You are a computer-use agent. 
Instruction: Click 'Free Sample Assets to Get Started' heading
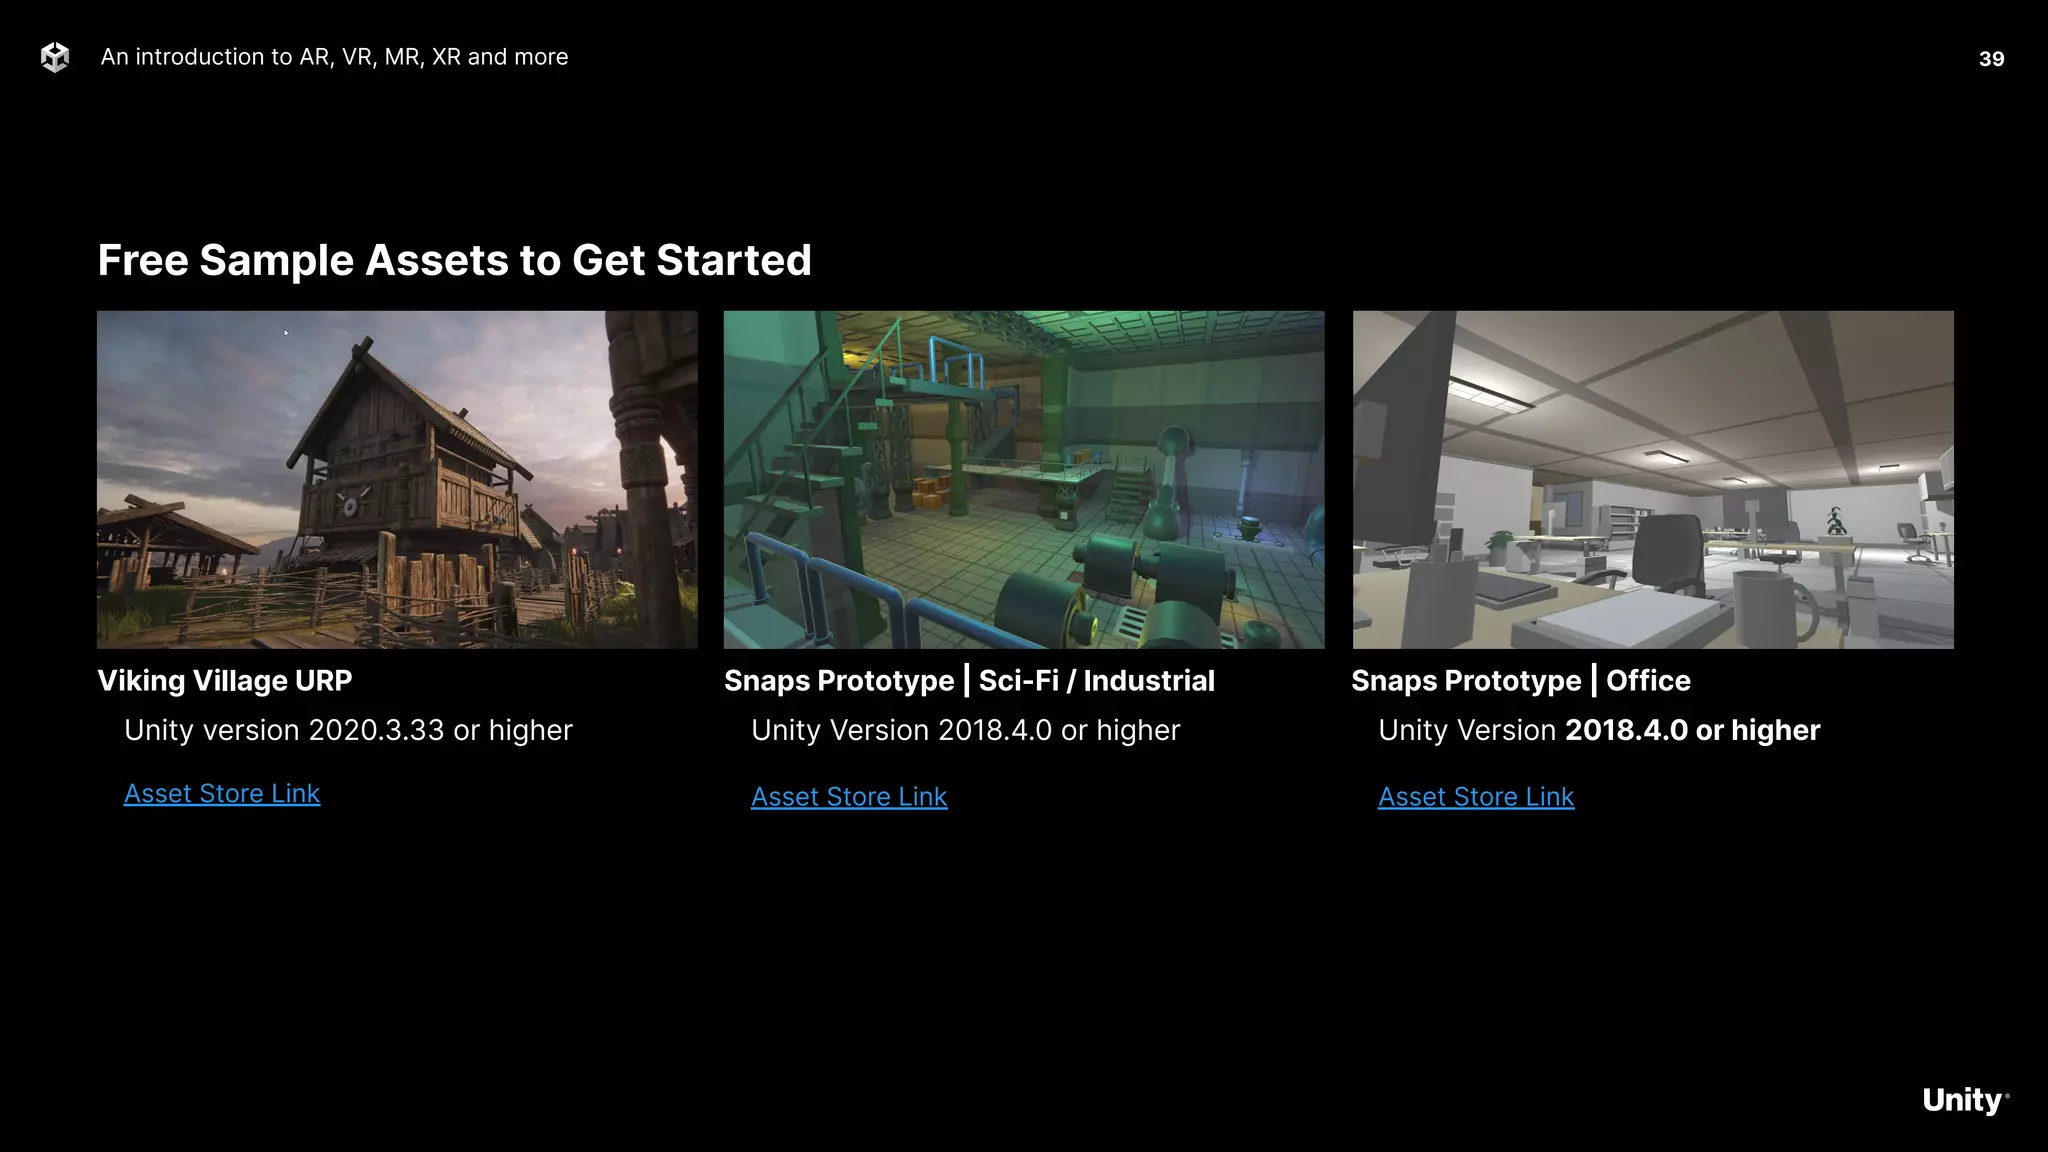pyautogui.click(x=455, y=260)
